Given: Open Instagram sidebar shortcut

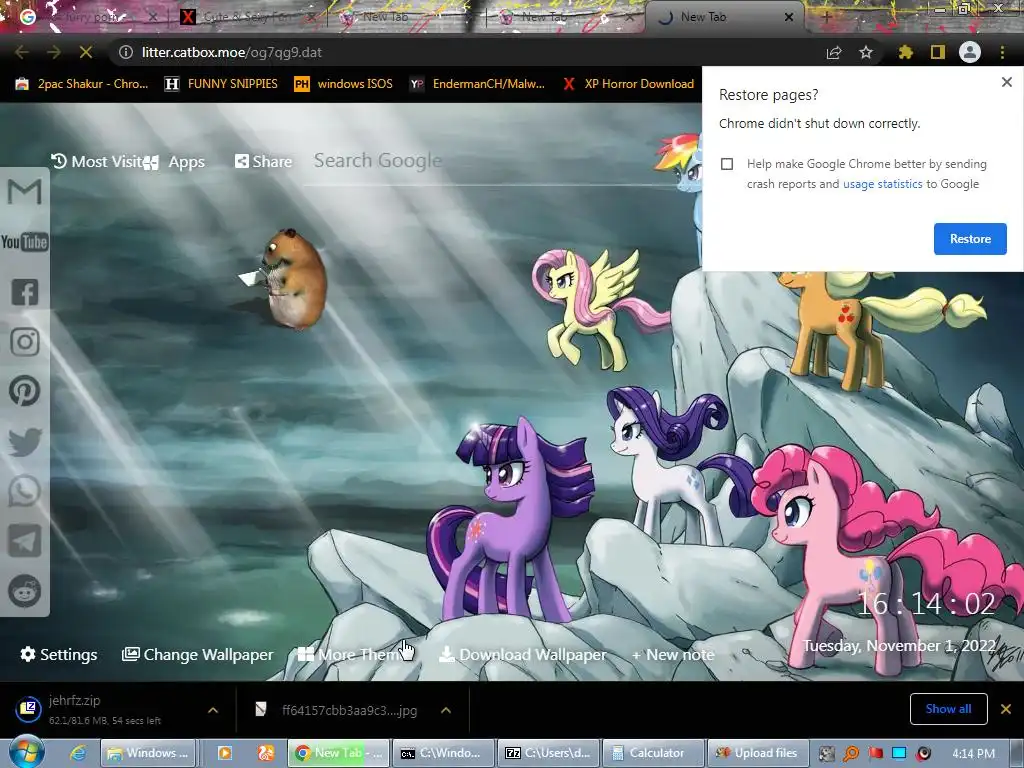Looking at the screenshot, I should 25,342.
